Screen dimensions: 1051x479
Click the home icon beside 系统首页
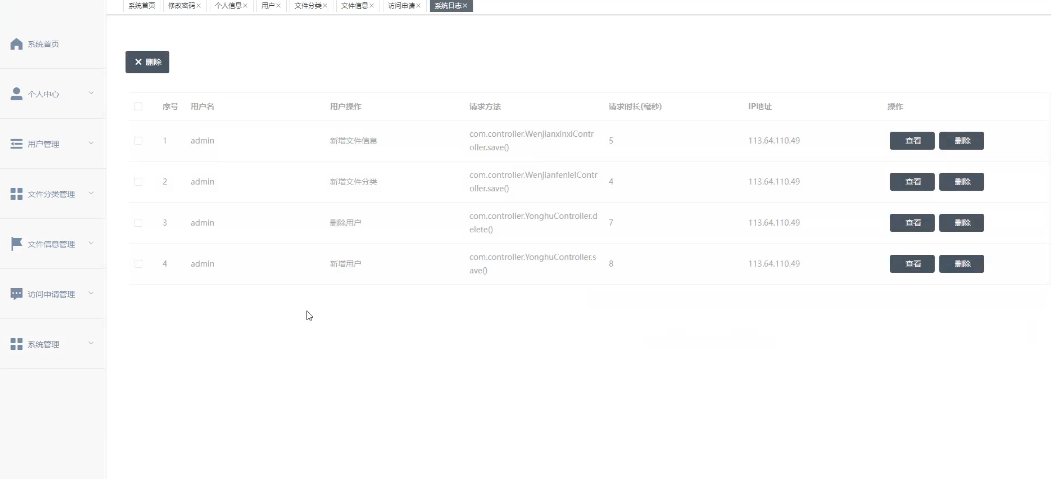(16, 44)
